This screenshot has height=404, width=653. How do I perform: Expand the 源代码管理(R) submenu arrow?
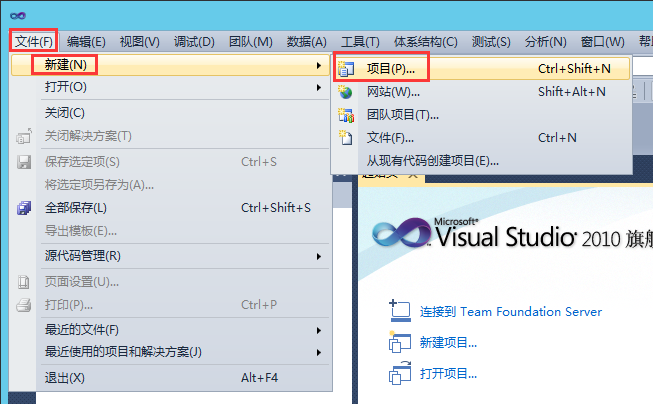click(x=319, y=256)
